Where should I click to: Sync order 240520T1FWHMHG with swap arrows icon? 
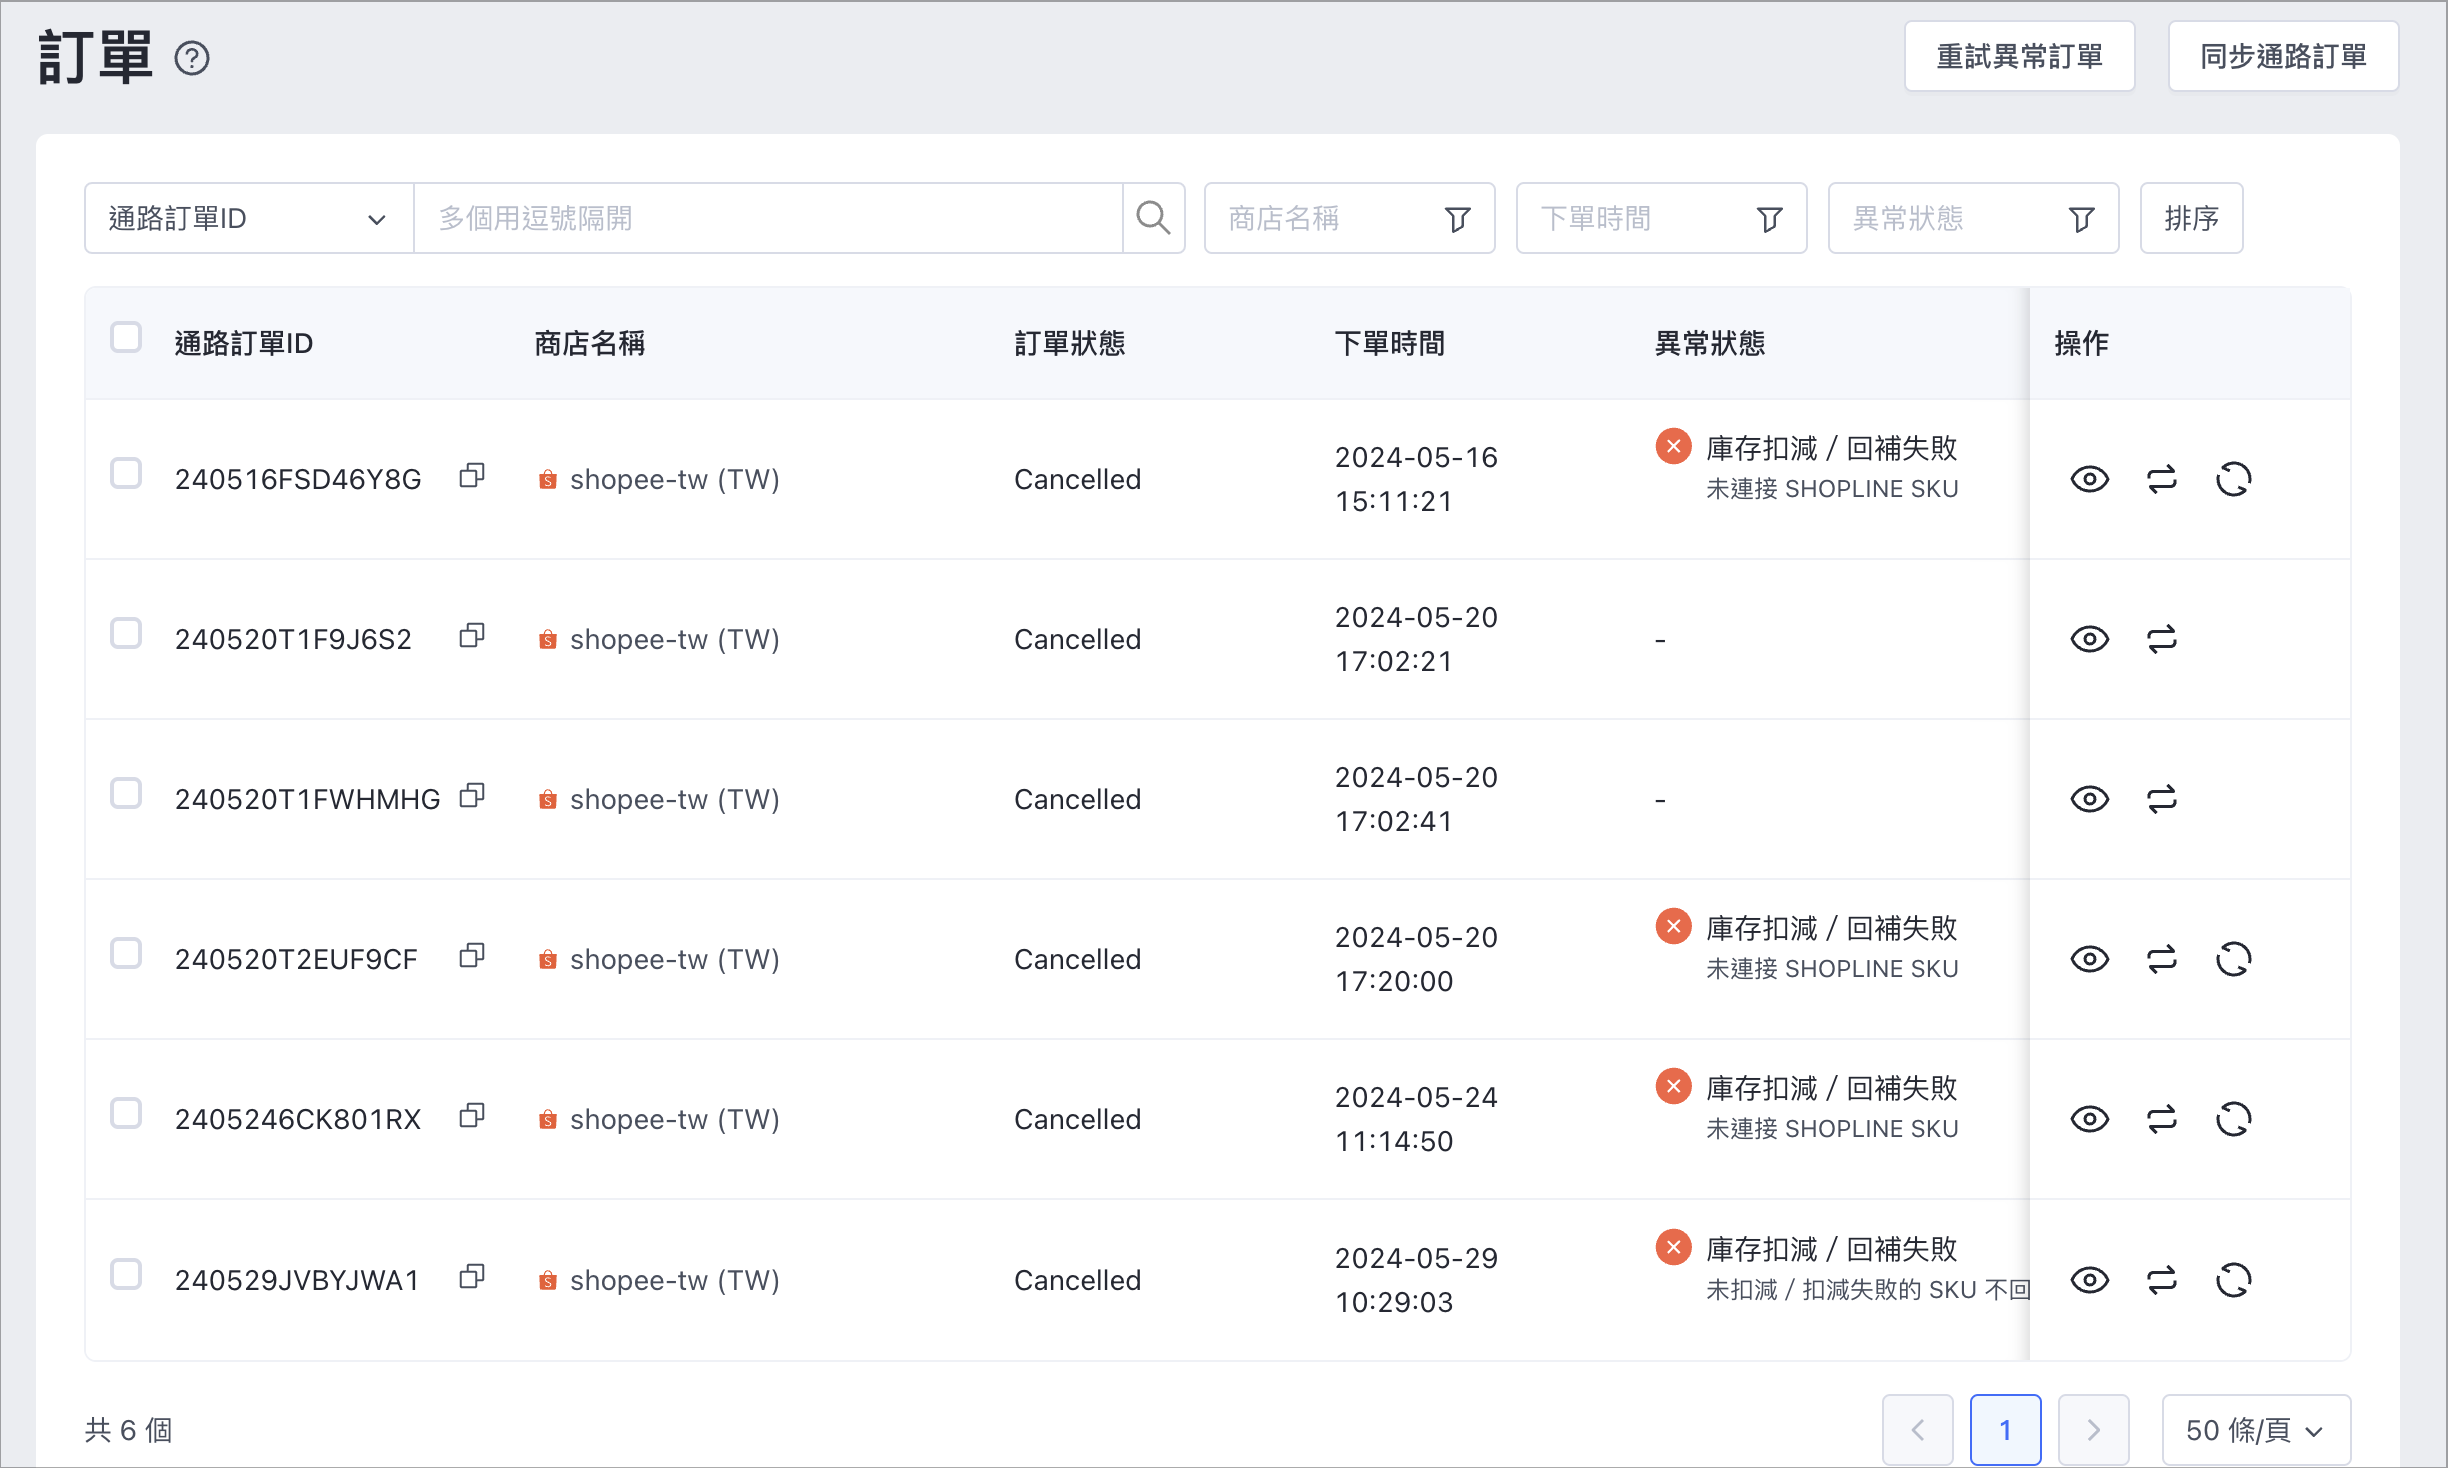[x=2162, y=799]
